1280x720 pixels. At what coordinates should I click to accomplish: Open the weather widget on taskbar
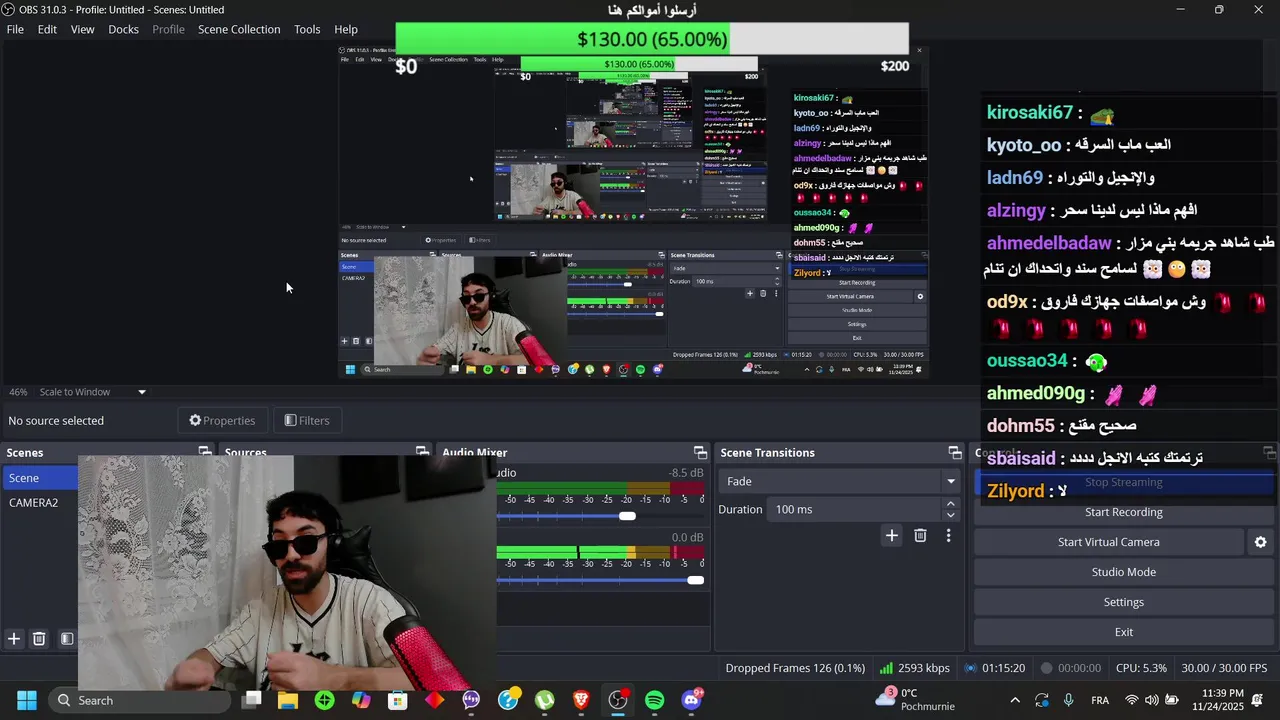(x=915, y=699)
